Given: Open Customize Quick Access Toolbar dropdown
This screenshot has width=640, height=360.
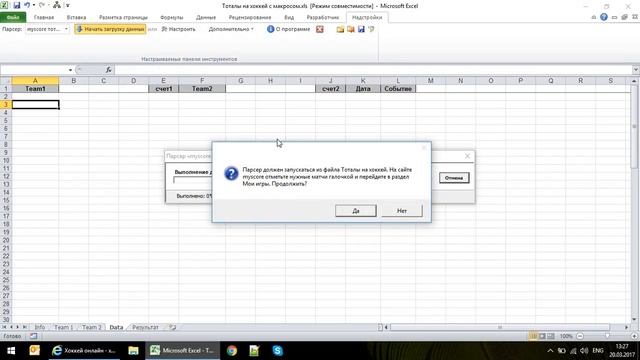Looking at the screenshot, I should [68, 5].
